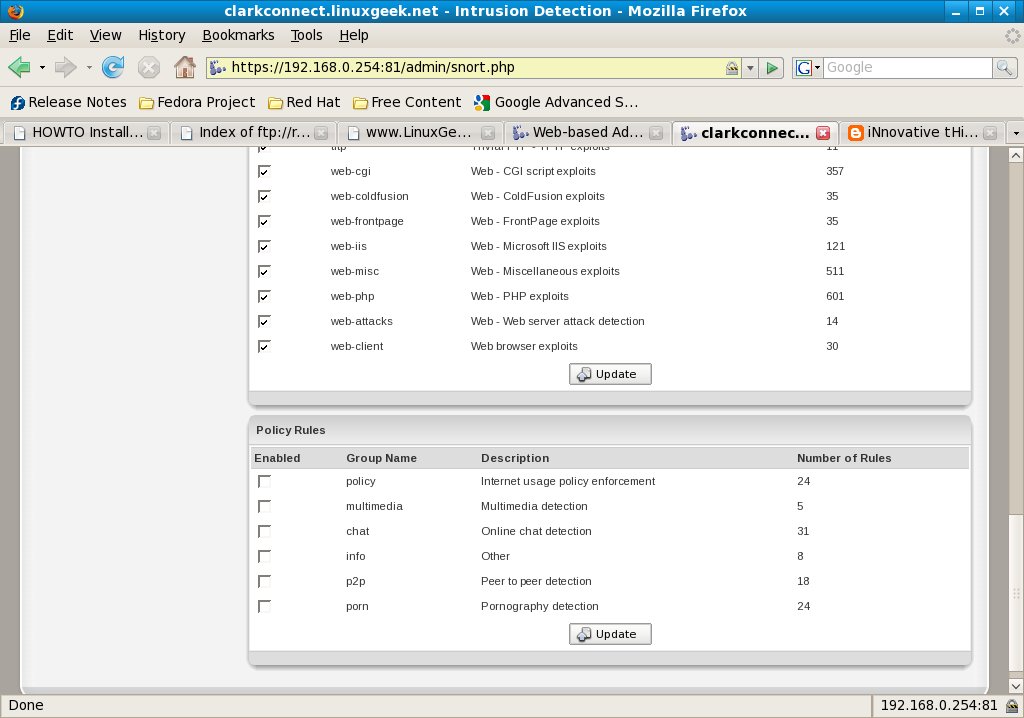Enable the policy rule group
The width and height of the screenshot is (1024, 718).
coord(264,481)
